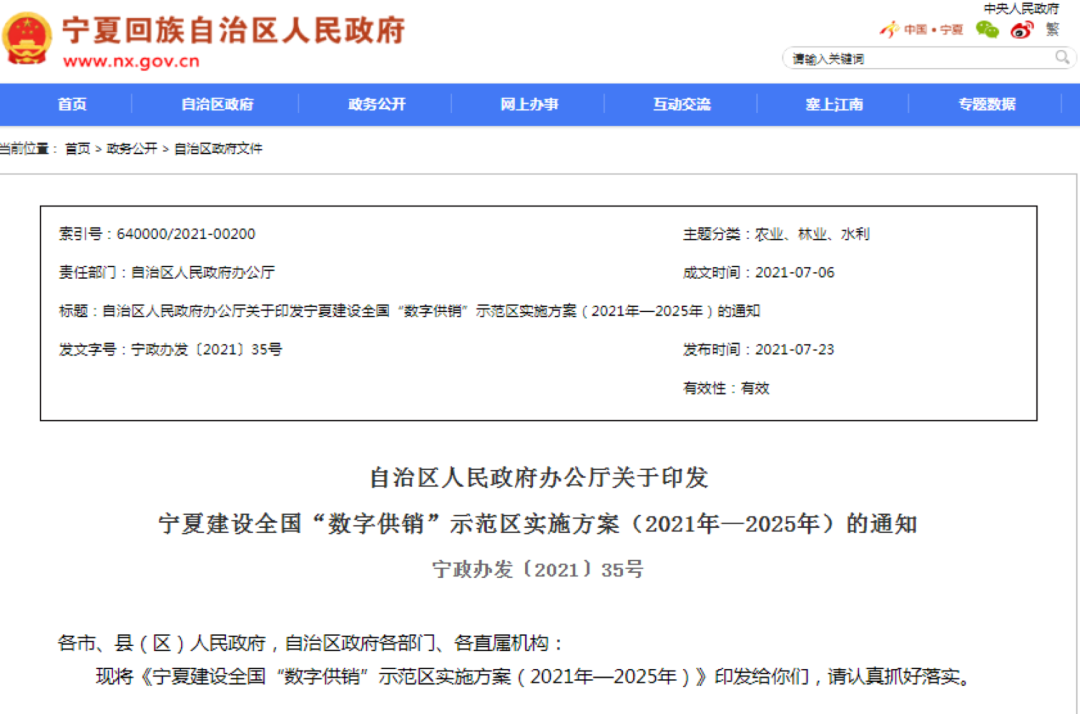Image resolution: width=1080 pixels, height=714 pixels.
Task: Open 网上办事 in the navigation bar
Action: 529,104
